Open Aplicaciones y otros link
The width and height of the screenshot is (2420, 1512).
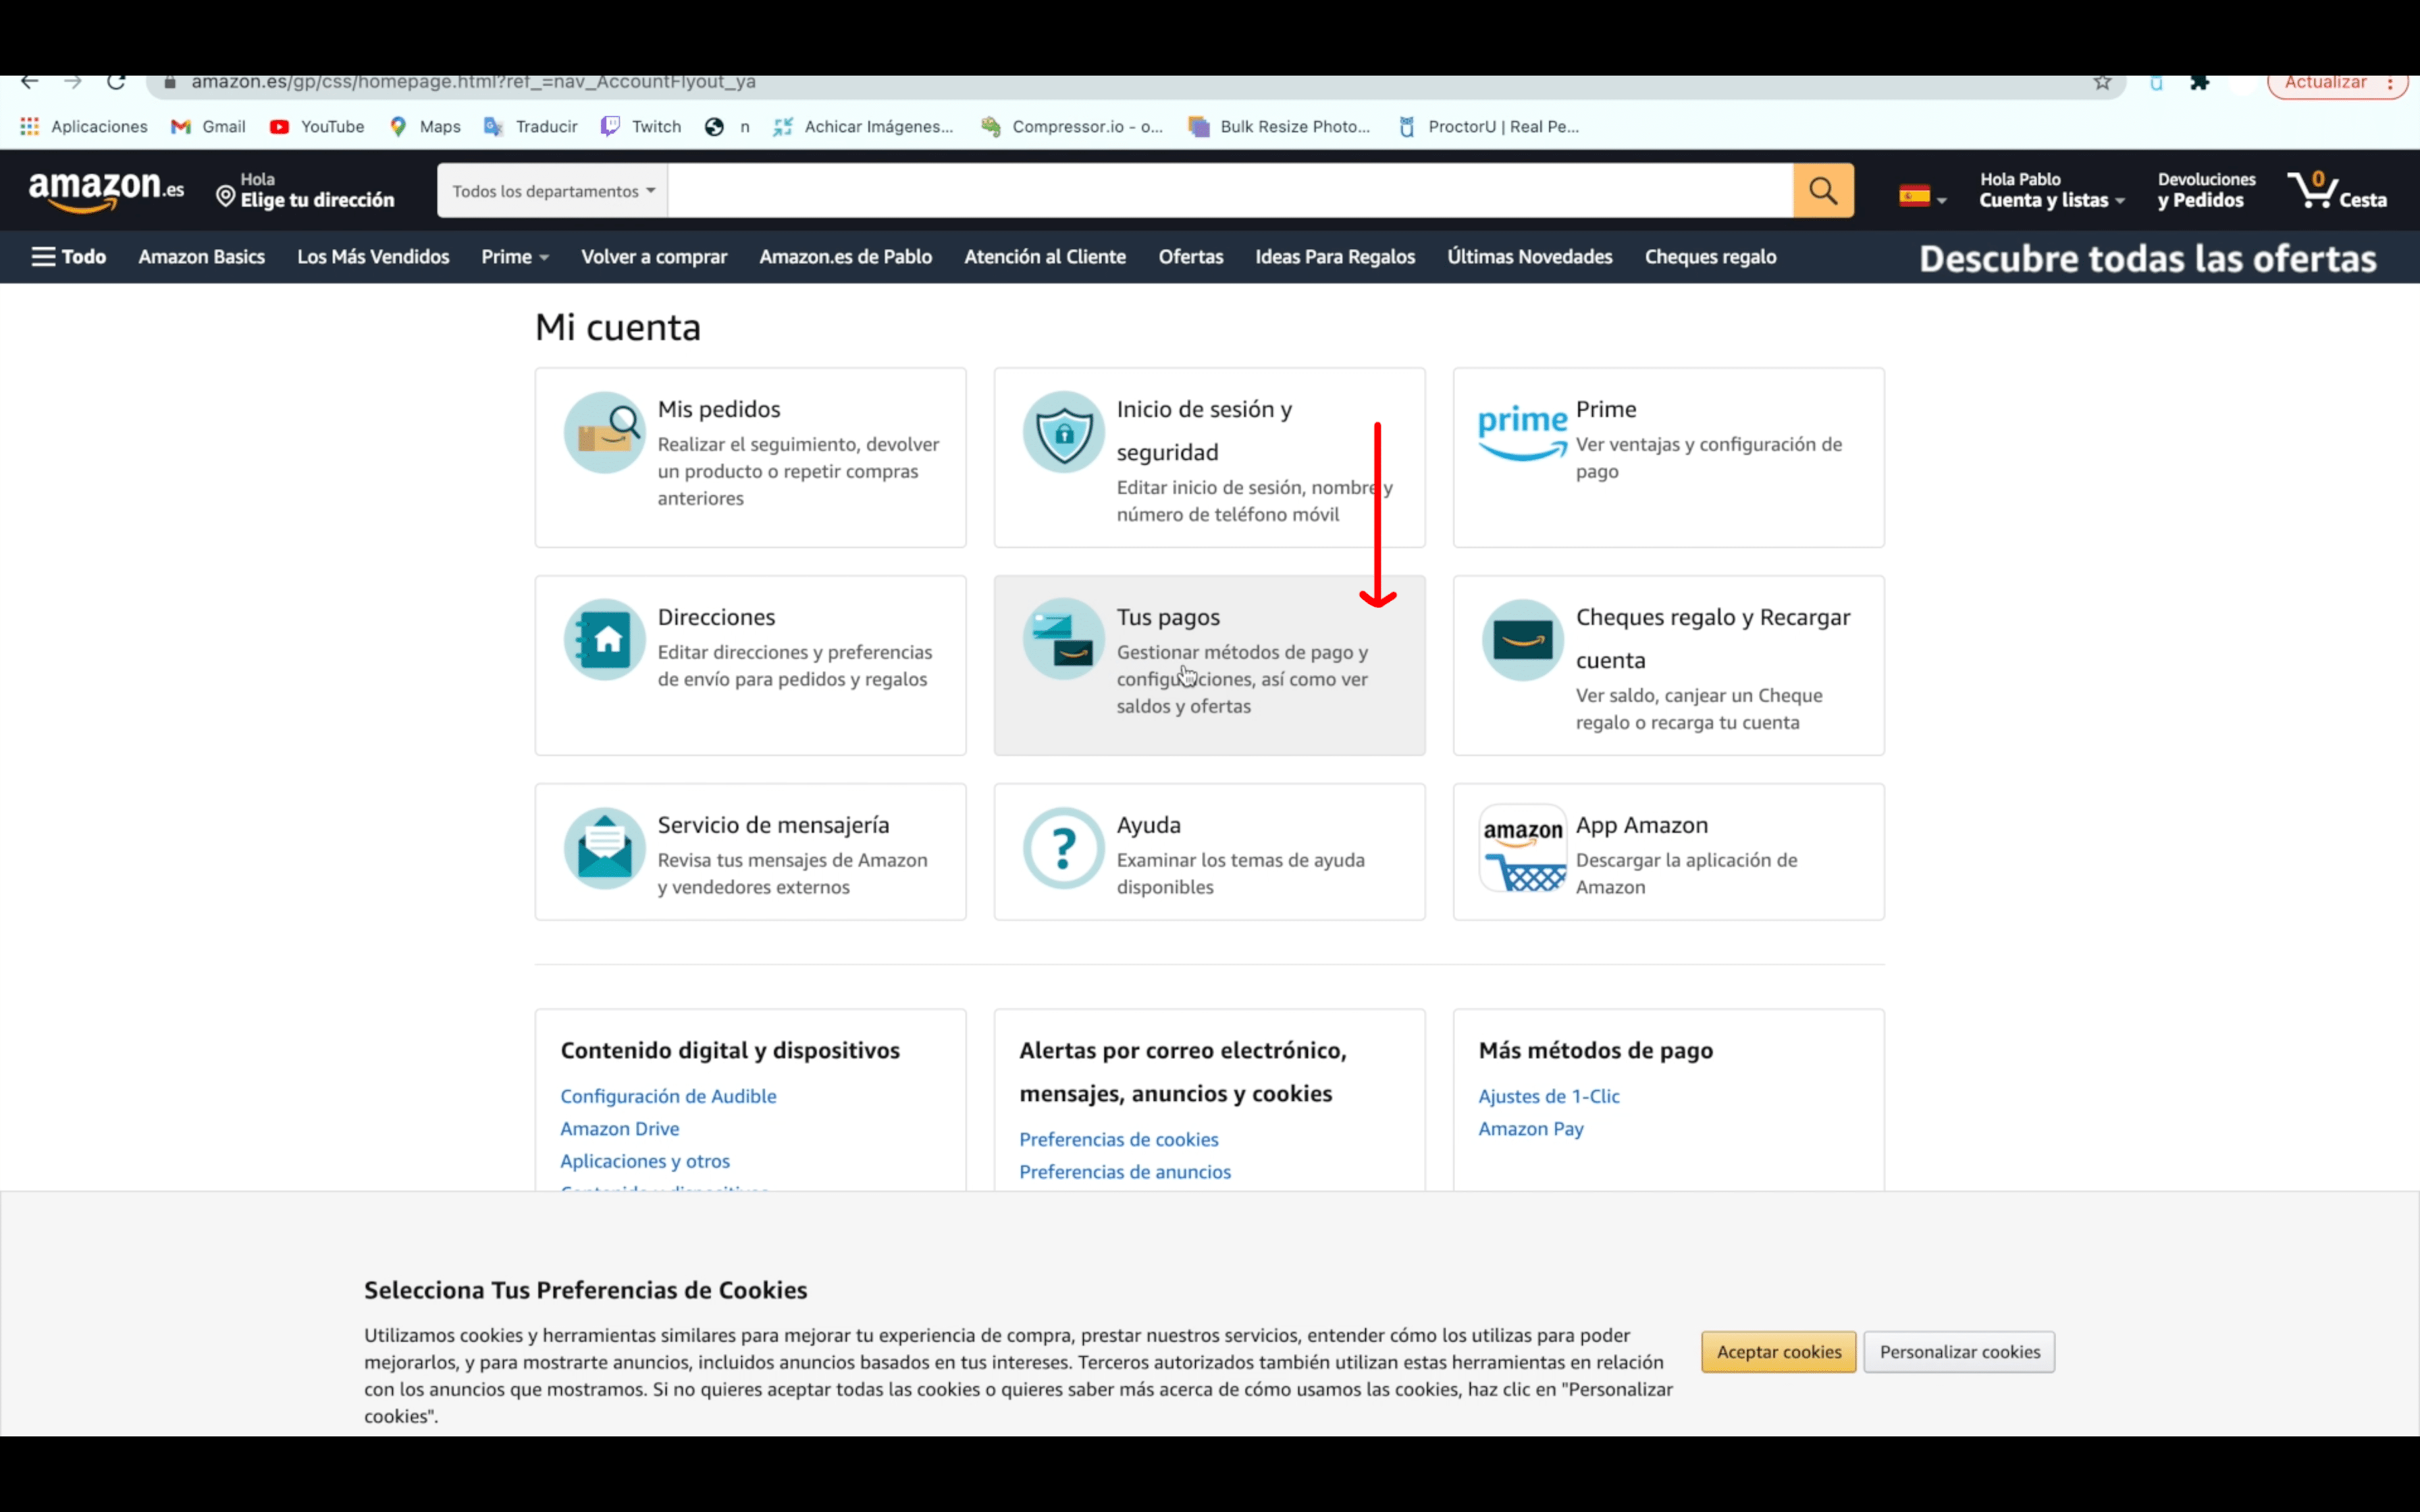[645, 1161]
